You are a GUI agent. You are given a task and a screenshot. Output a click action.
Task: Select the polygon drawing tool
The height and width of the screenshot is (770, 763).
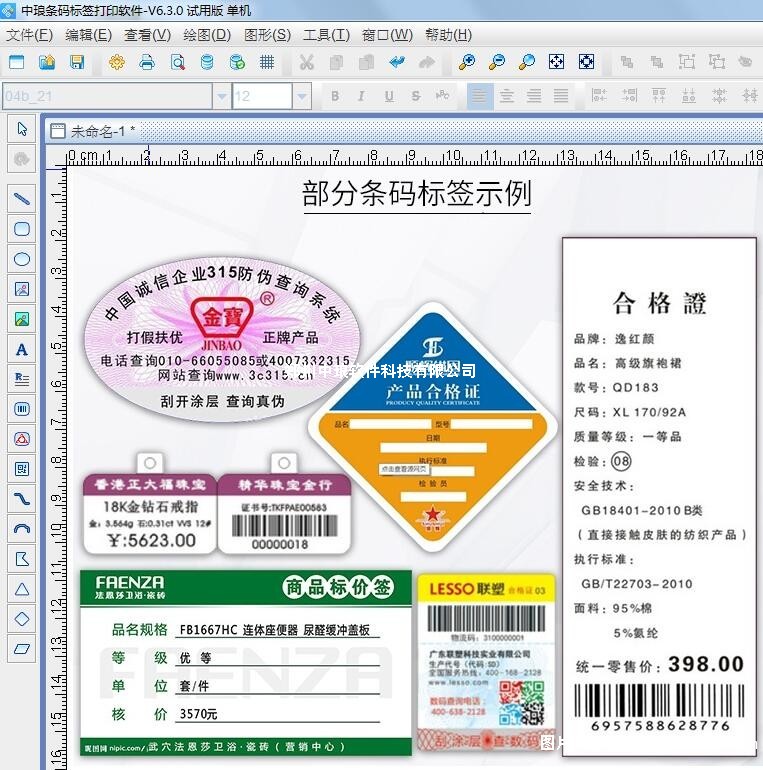pos(22,558)
